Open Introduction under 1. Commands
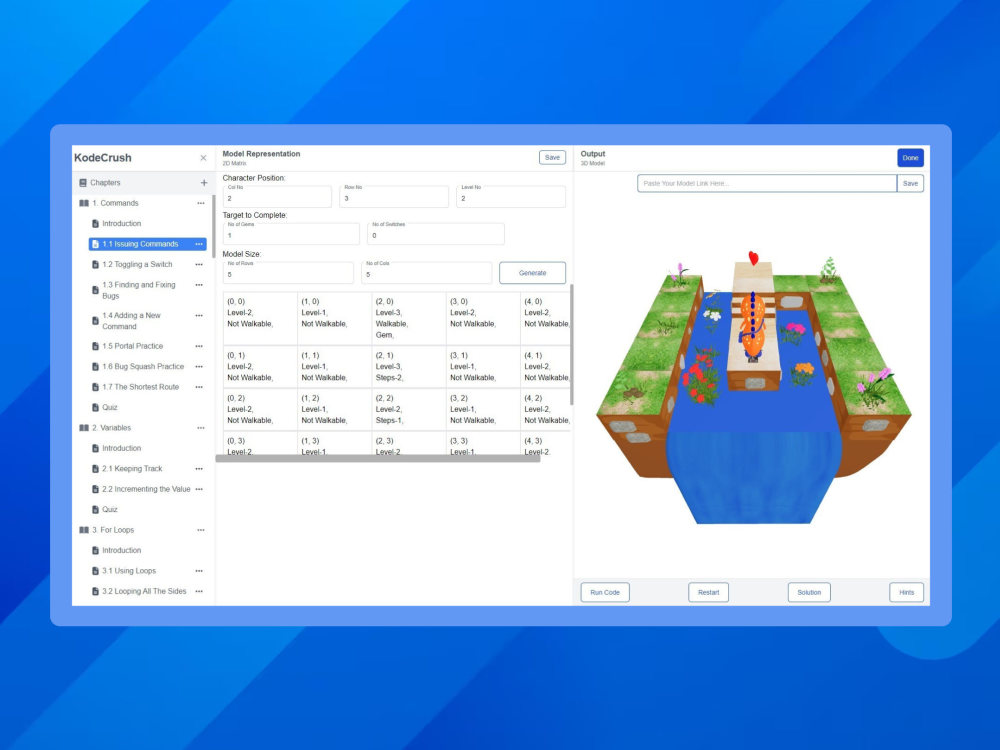The height and width of the screenshot is (750, 1000). click(122, 224)
